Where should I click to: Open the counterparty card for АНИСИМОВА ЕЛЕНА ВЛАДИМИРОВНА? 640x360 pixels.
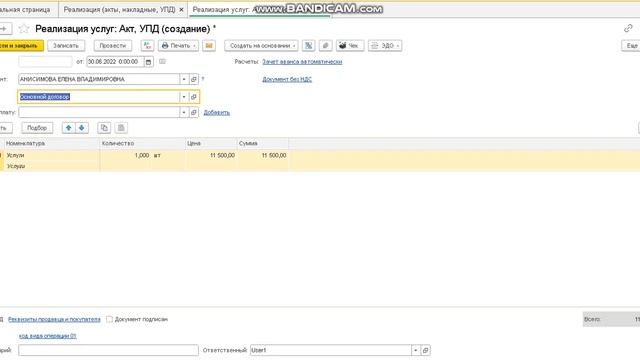(194, 79)
